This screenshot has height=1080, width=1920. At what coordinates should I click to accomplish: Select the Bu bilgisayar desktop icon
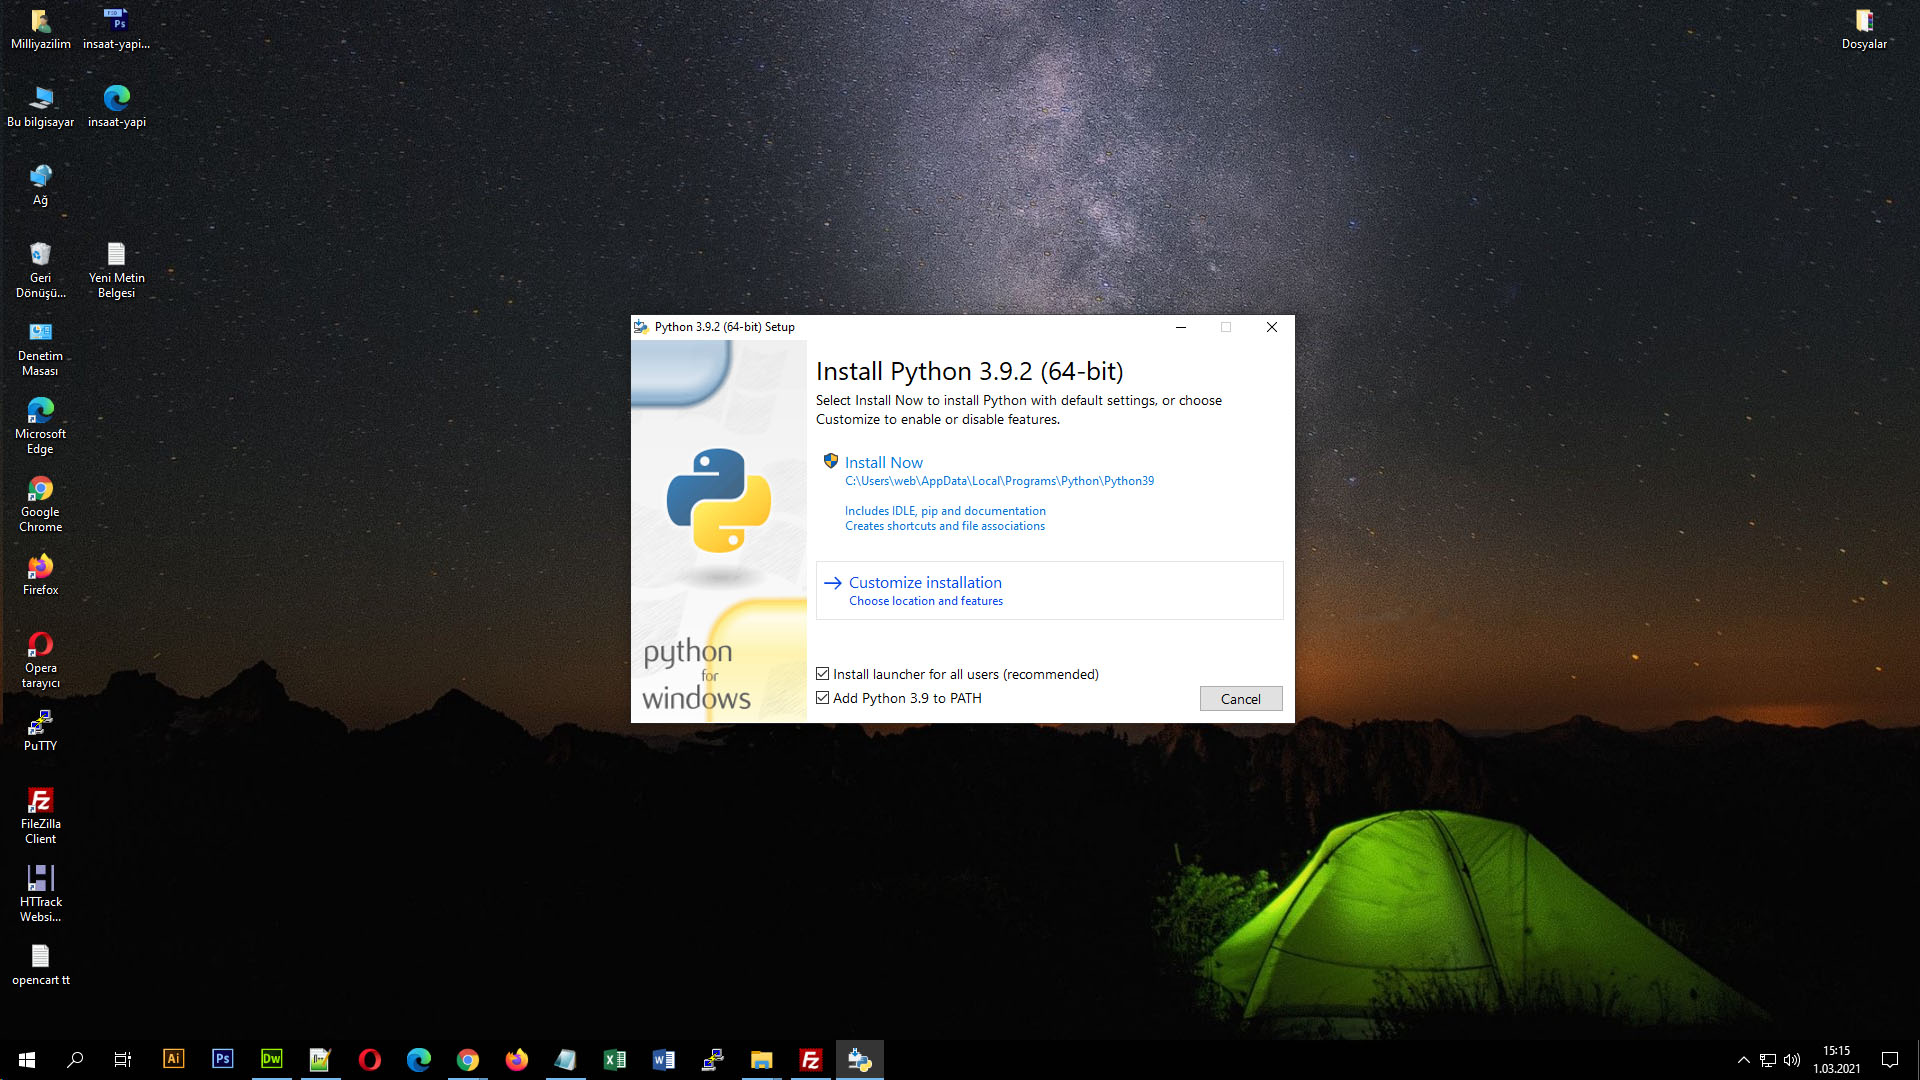(40, 106)
